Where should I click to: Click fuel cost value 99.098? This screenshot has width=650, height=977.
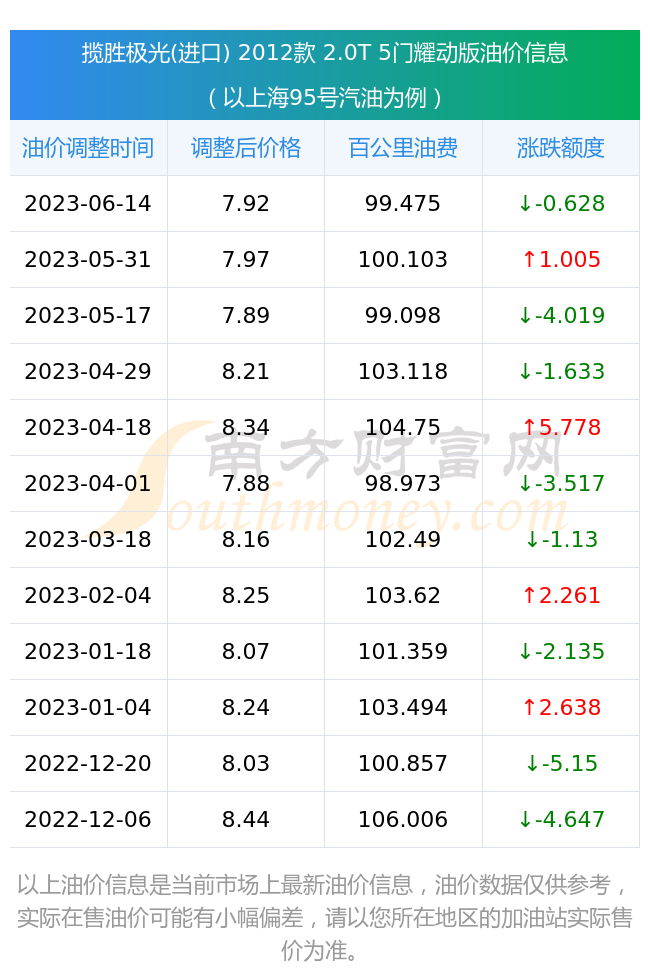(x=403, y=316)
